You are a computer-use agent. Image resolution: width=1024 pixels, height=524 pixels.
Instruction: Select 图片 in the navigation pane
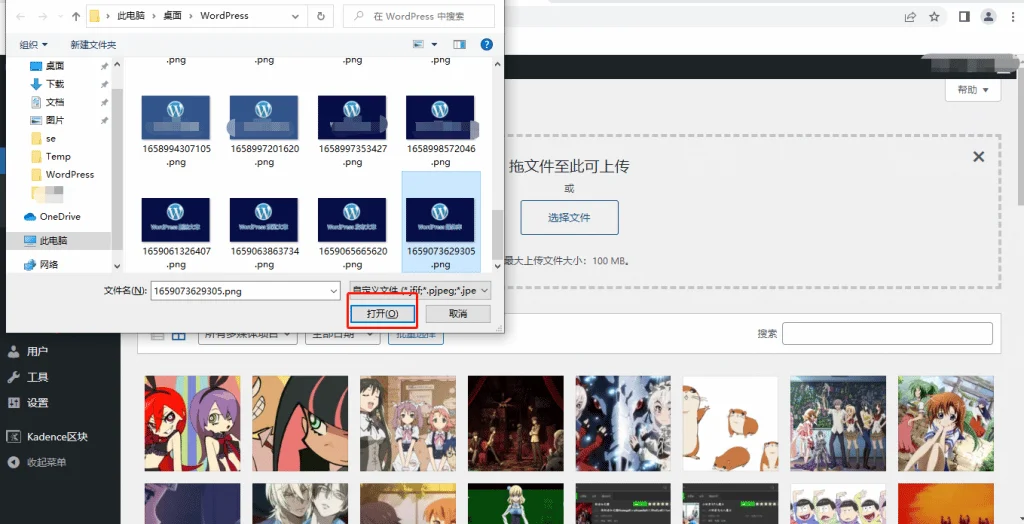(x=55, y=120)
